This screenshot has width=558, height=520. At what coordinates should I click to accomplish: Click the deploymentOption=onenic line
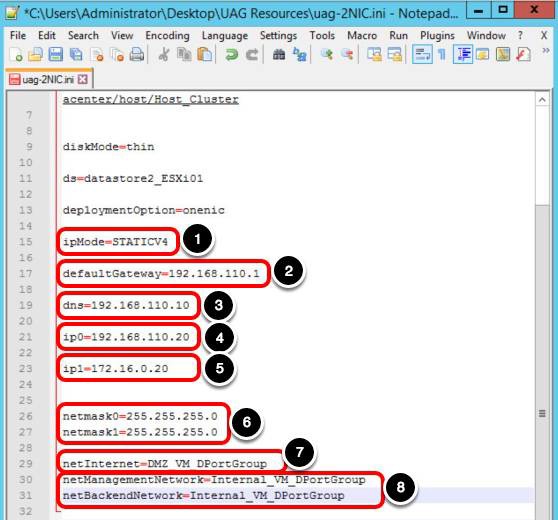coord(143,210)
